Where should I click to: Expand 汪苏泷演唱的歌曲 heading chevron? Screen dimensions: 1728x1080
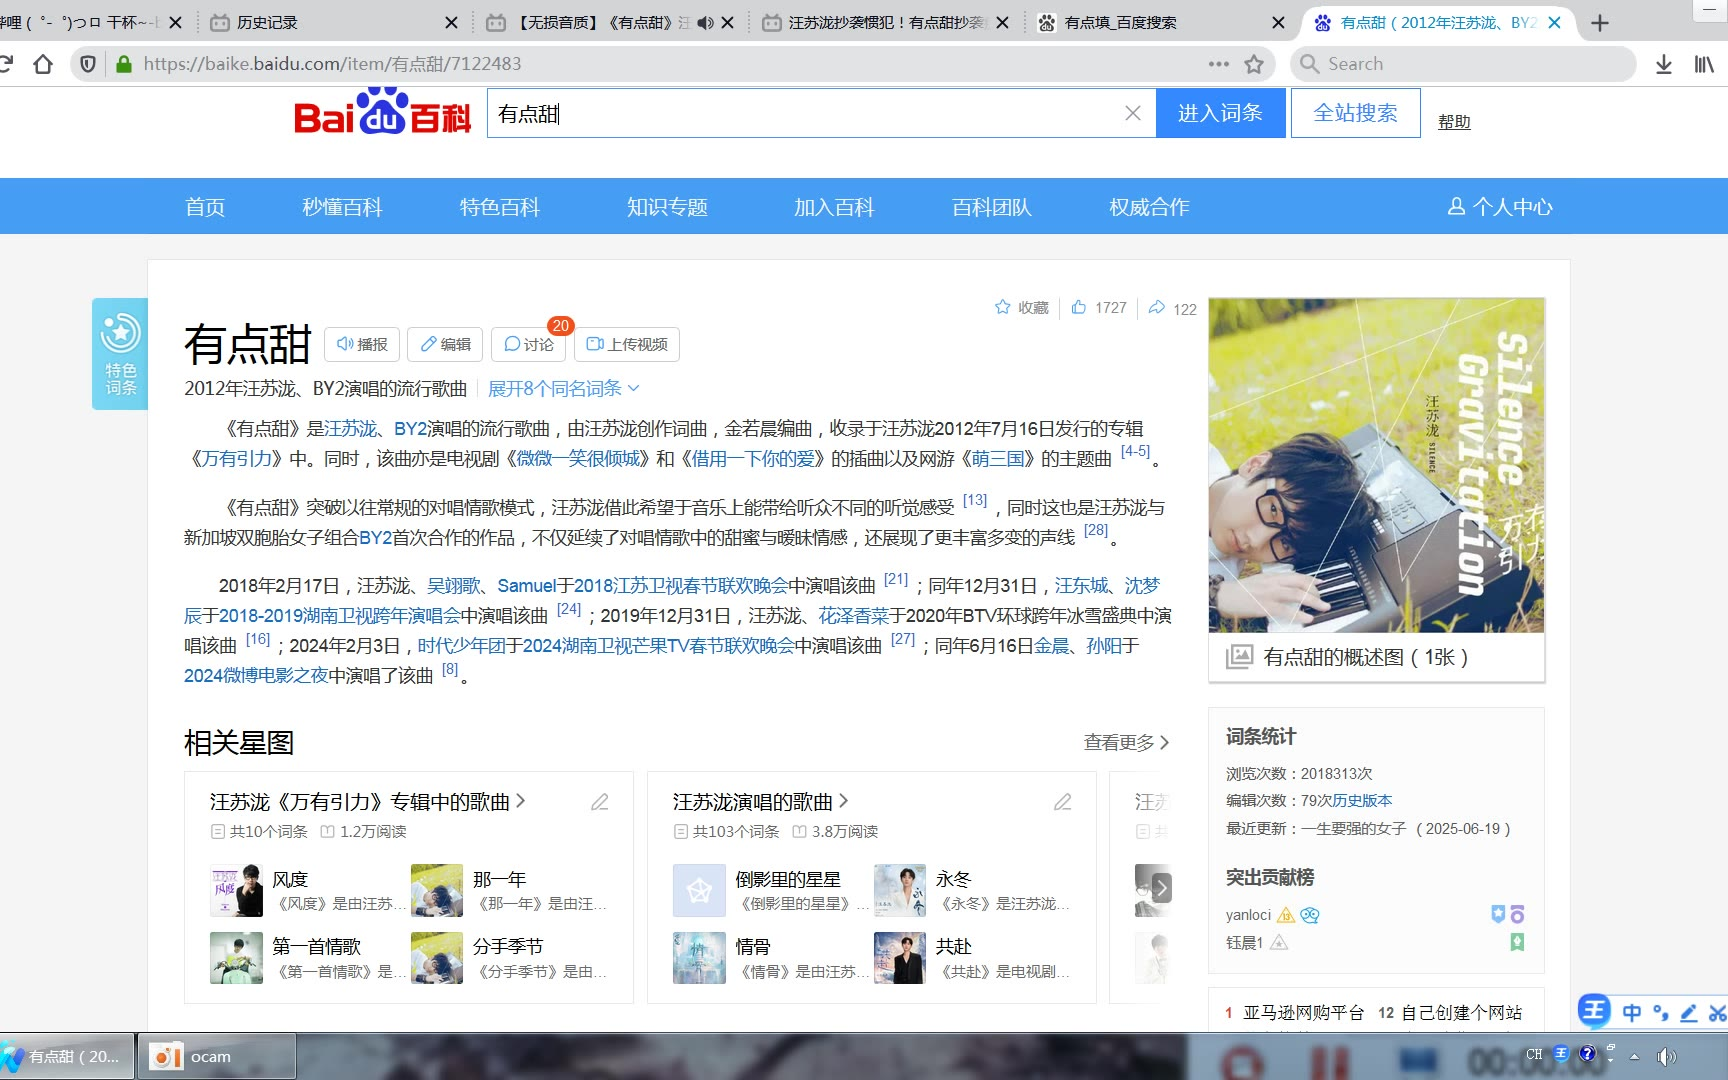click(x=843, y=801)
